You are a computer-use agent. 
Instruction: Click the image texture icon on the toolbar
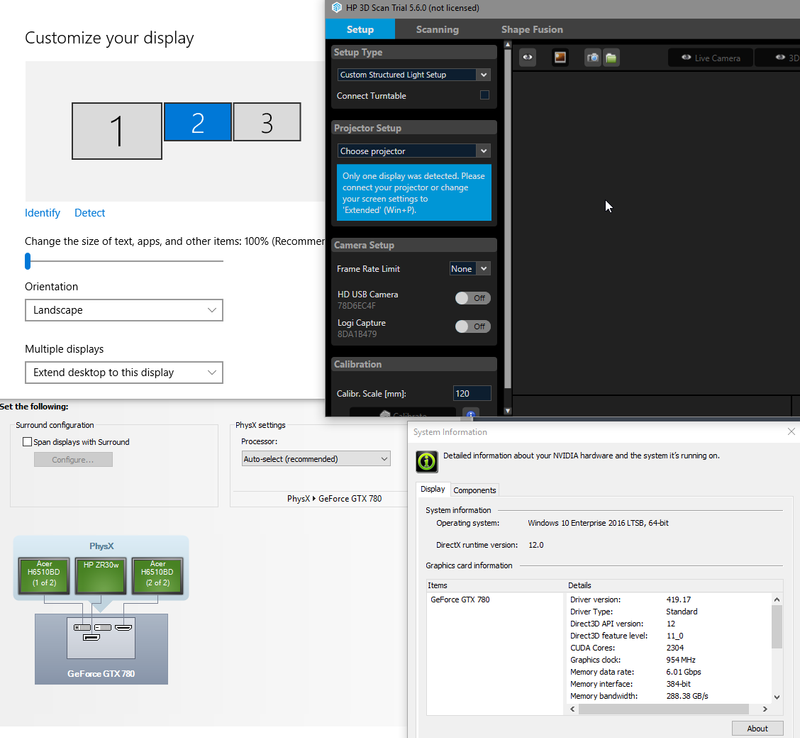(561, 58)
